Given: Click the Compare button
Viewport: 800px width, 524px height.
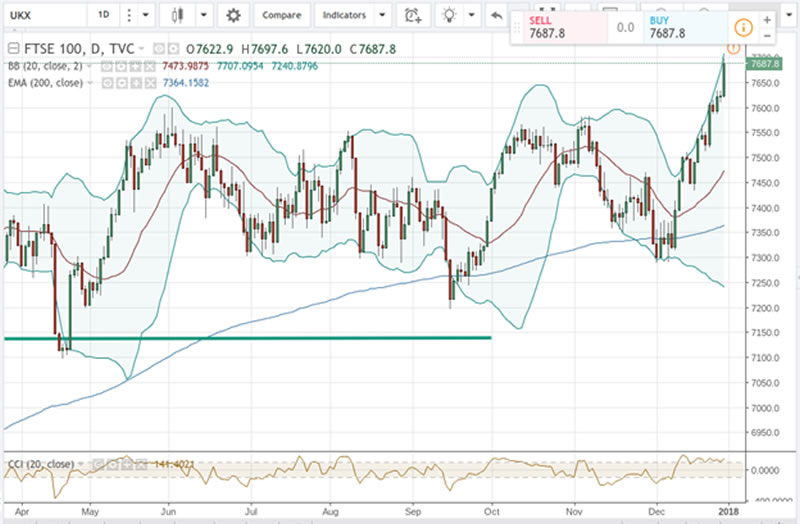Looking at the screenshot, I should [282, 15].
